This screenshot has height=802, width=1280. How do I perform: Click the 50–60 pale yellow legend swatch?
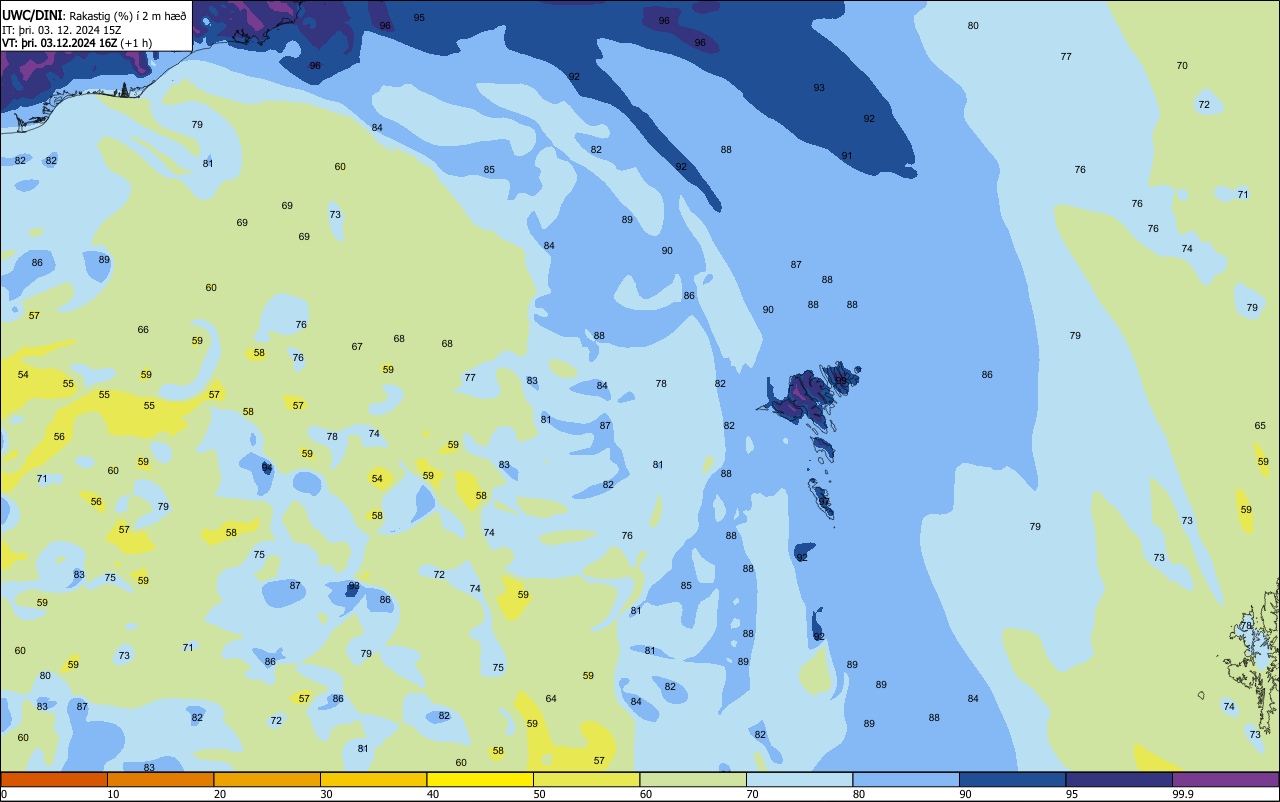(x=586, y=779)
